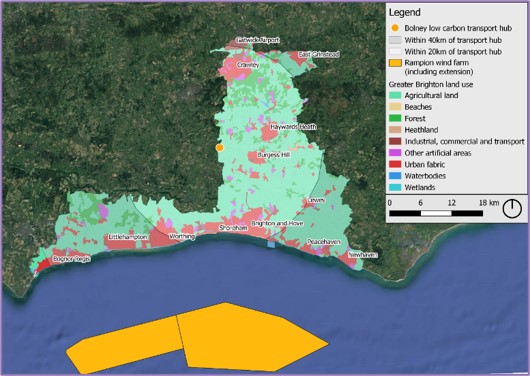Click the Haywards Heath town label
The width and height of the screenshot is (530, 376).
coord(293,127)
